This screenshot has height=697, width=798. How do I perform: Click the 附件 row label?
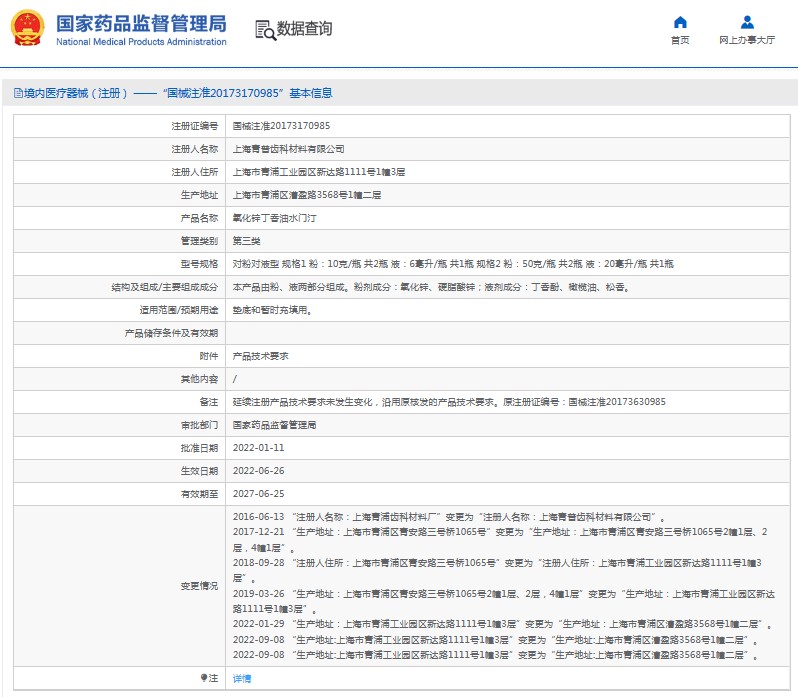[209, 356]
